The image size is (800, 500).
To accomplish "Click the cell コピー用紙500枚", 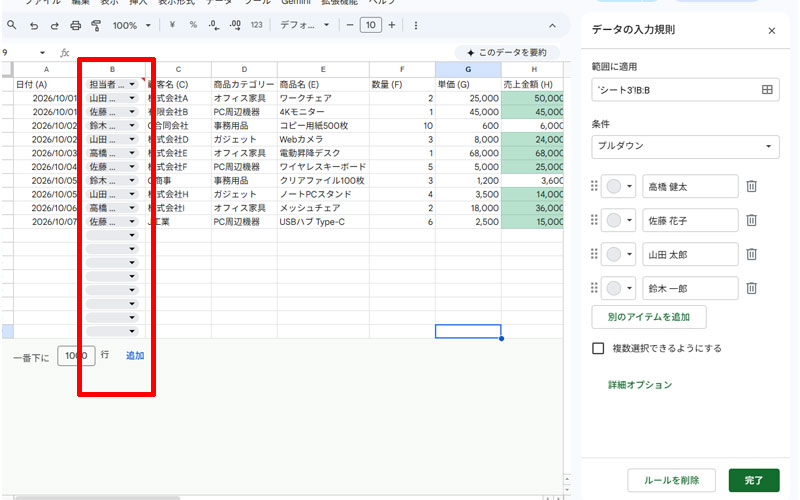I will click(323, 126).
